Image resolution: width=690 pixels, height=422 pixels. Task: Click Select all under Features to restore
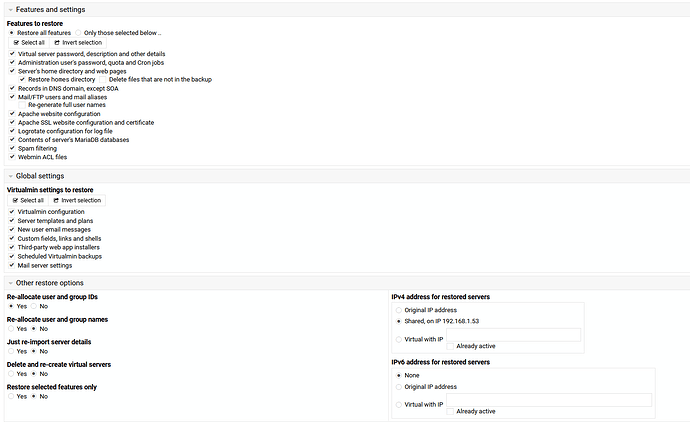[29, 43]
